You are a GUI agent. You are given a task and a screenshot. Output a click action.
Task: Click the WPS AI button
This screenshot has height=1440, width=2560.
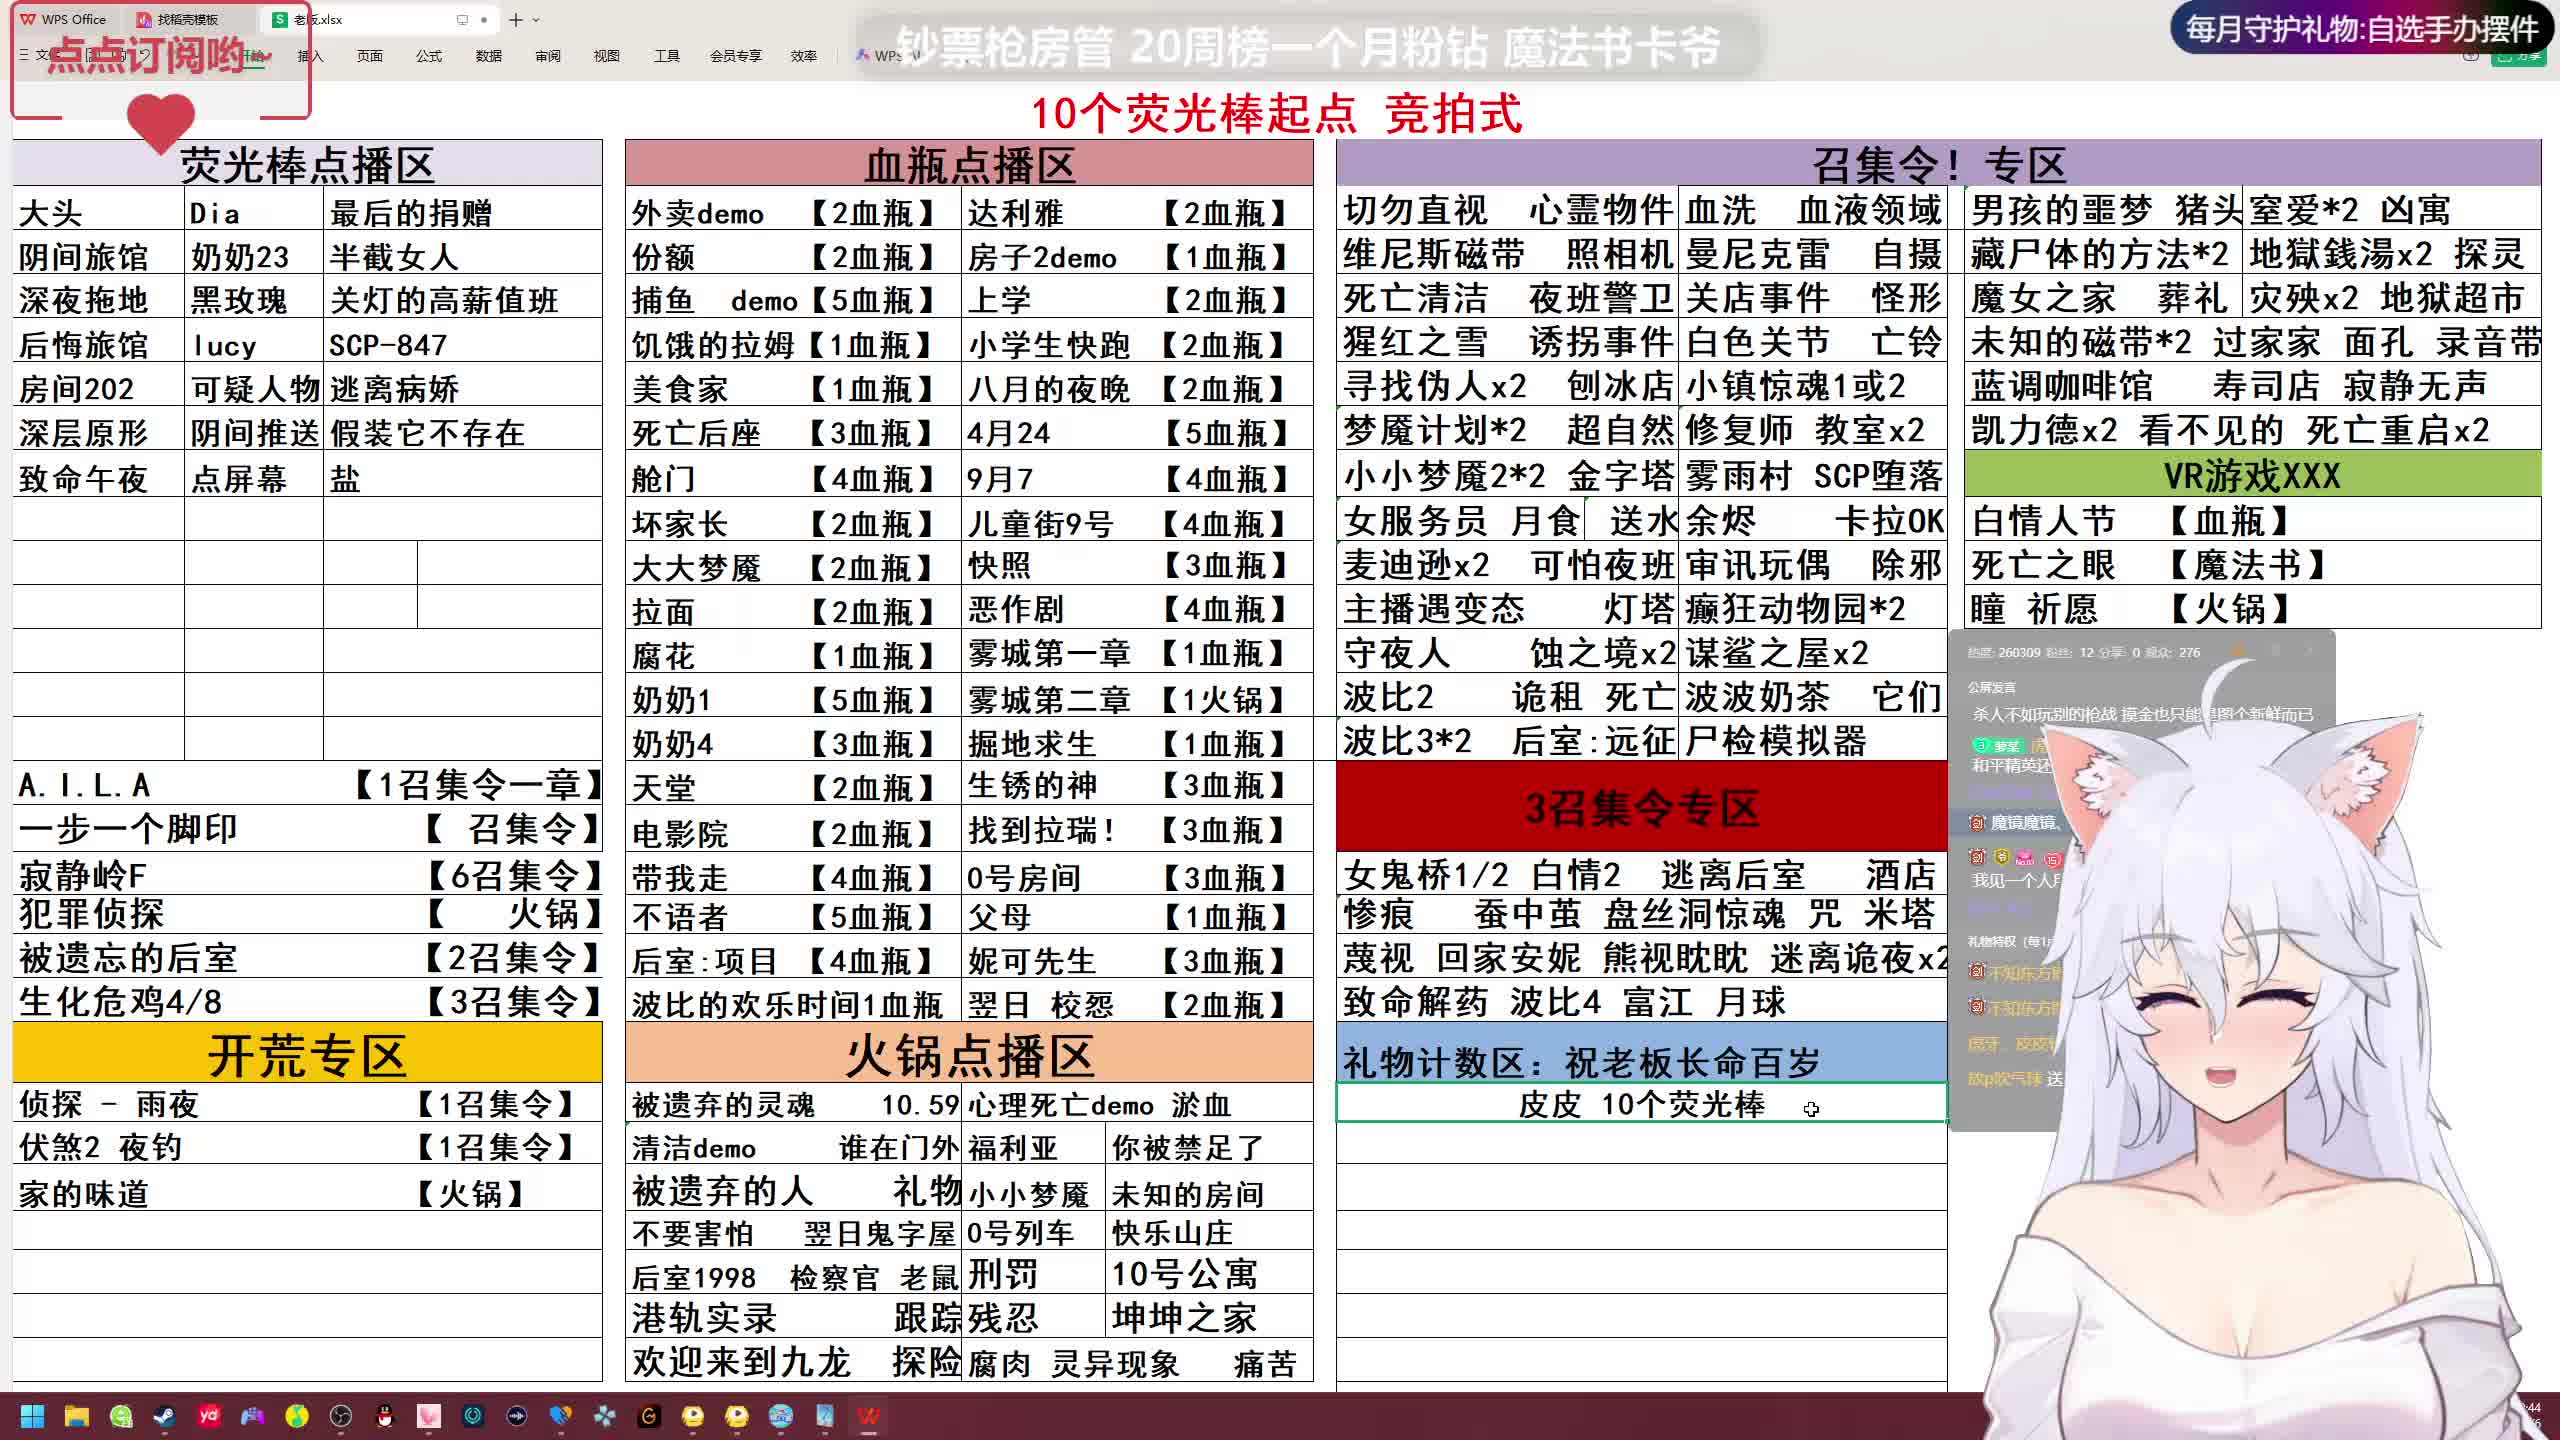[885, 56]
